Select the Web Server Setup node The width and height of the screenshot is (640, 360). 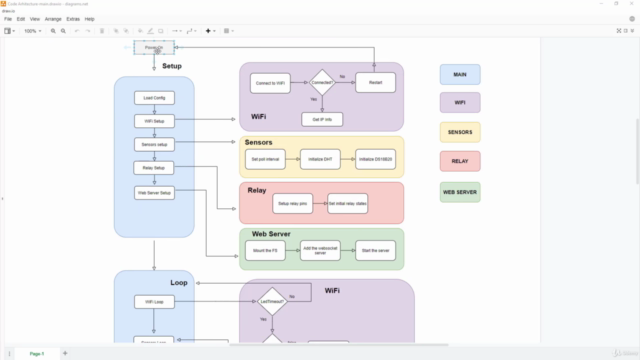coord(154,193)
